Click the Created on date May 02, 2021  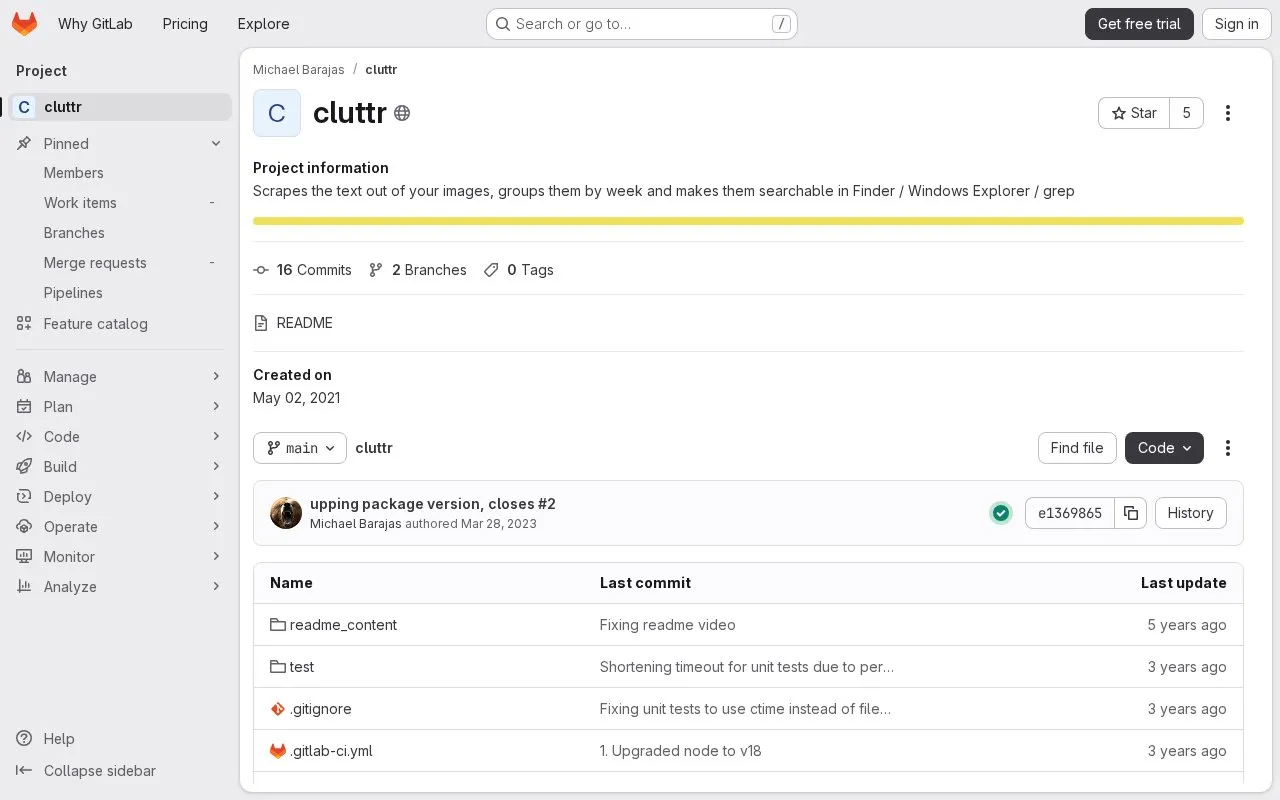297,398
